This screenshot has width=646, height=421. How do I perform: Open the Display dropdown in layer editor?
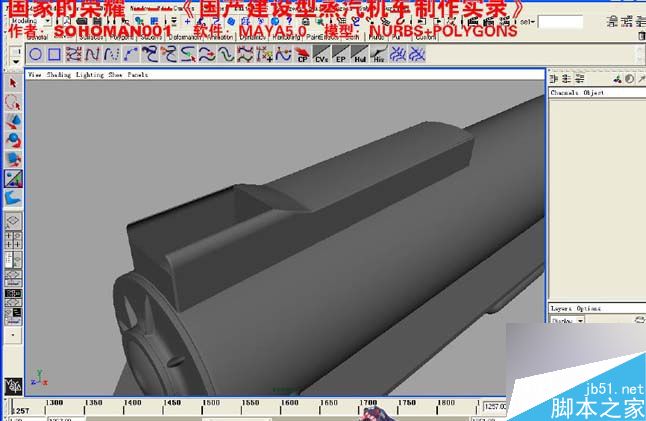click(x=568, y=320)
